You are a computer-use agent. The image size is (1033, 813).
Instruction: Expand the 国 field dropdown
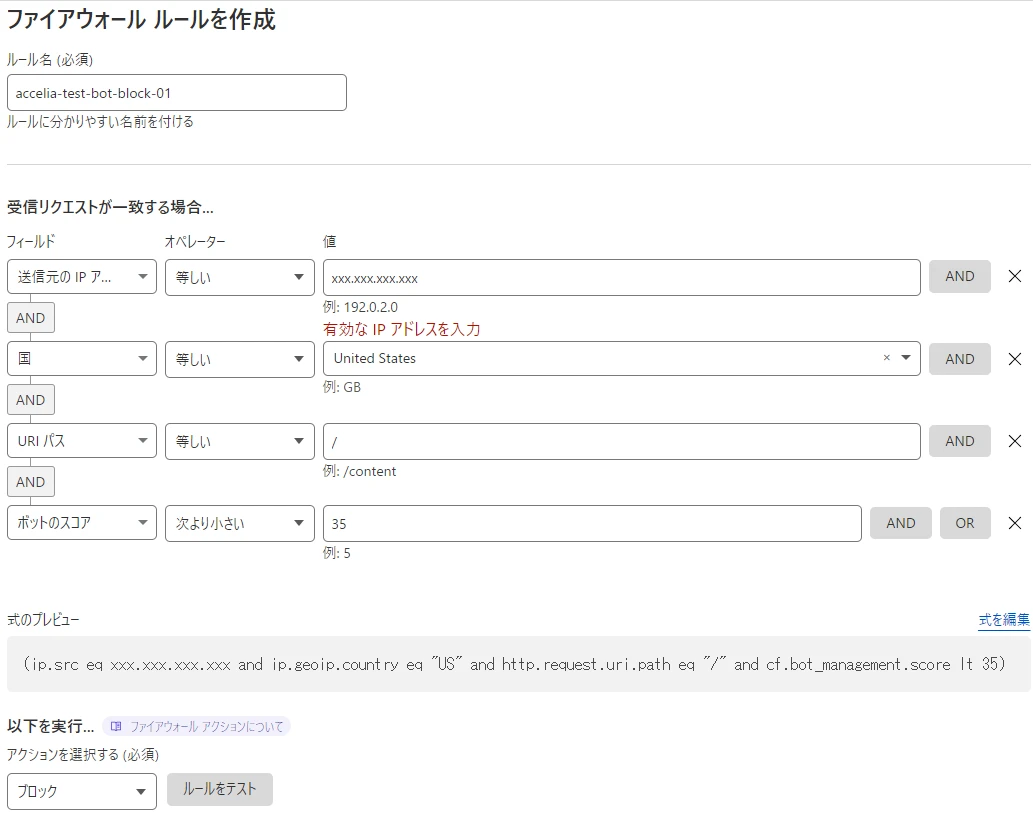82,359
